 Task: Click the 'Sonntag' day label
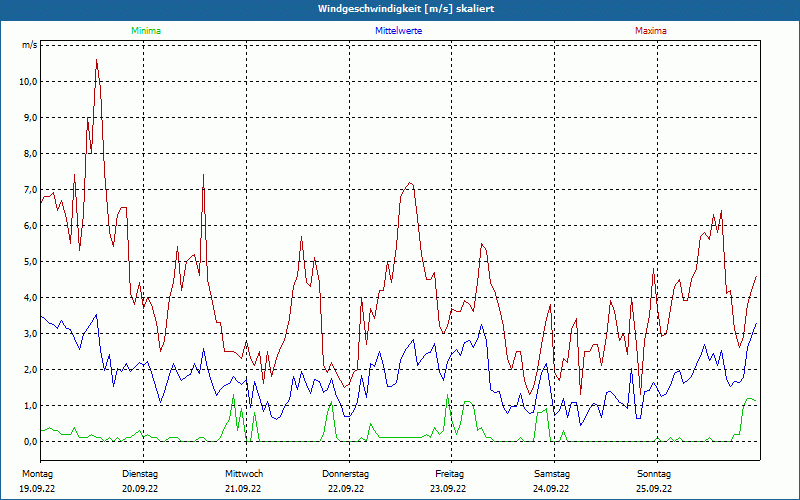pos(654,474)
